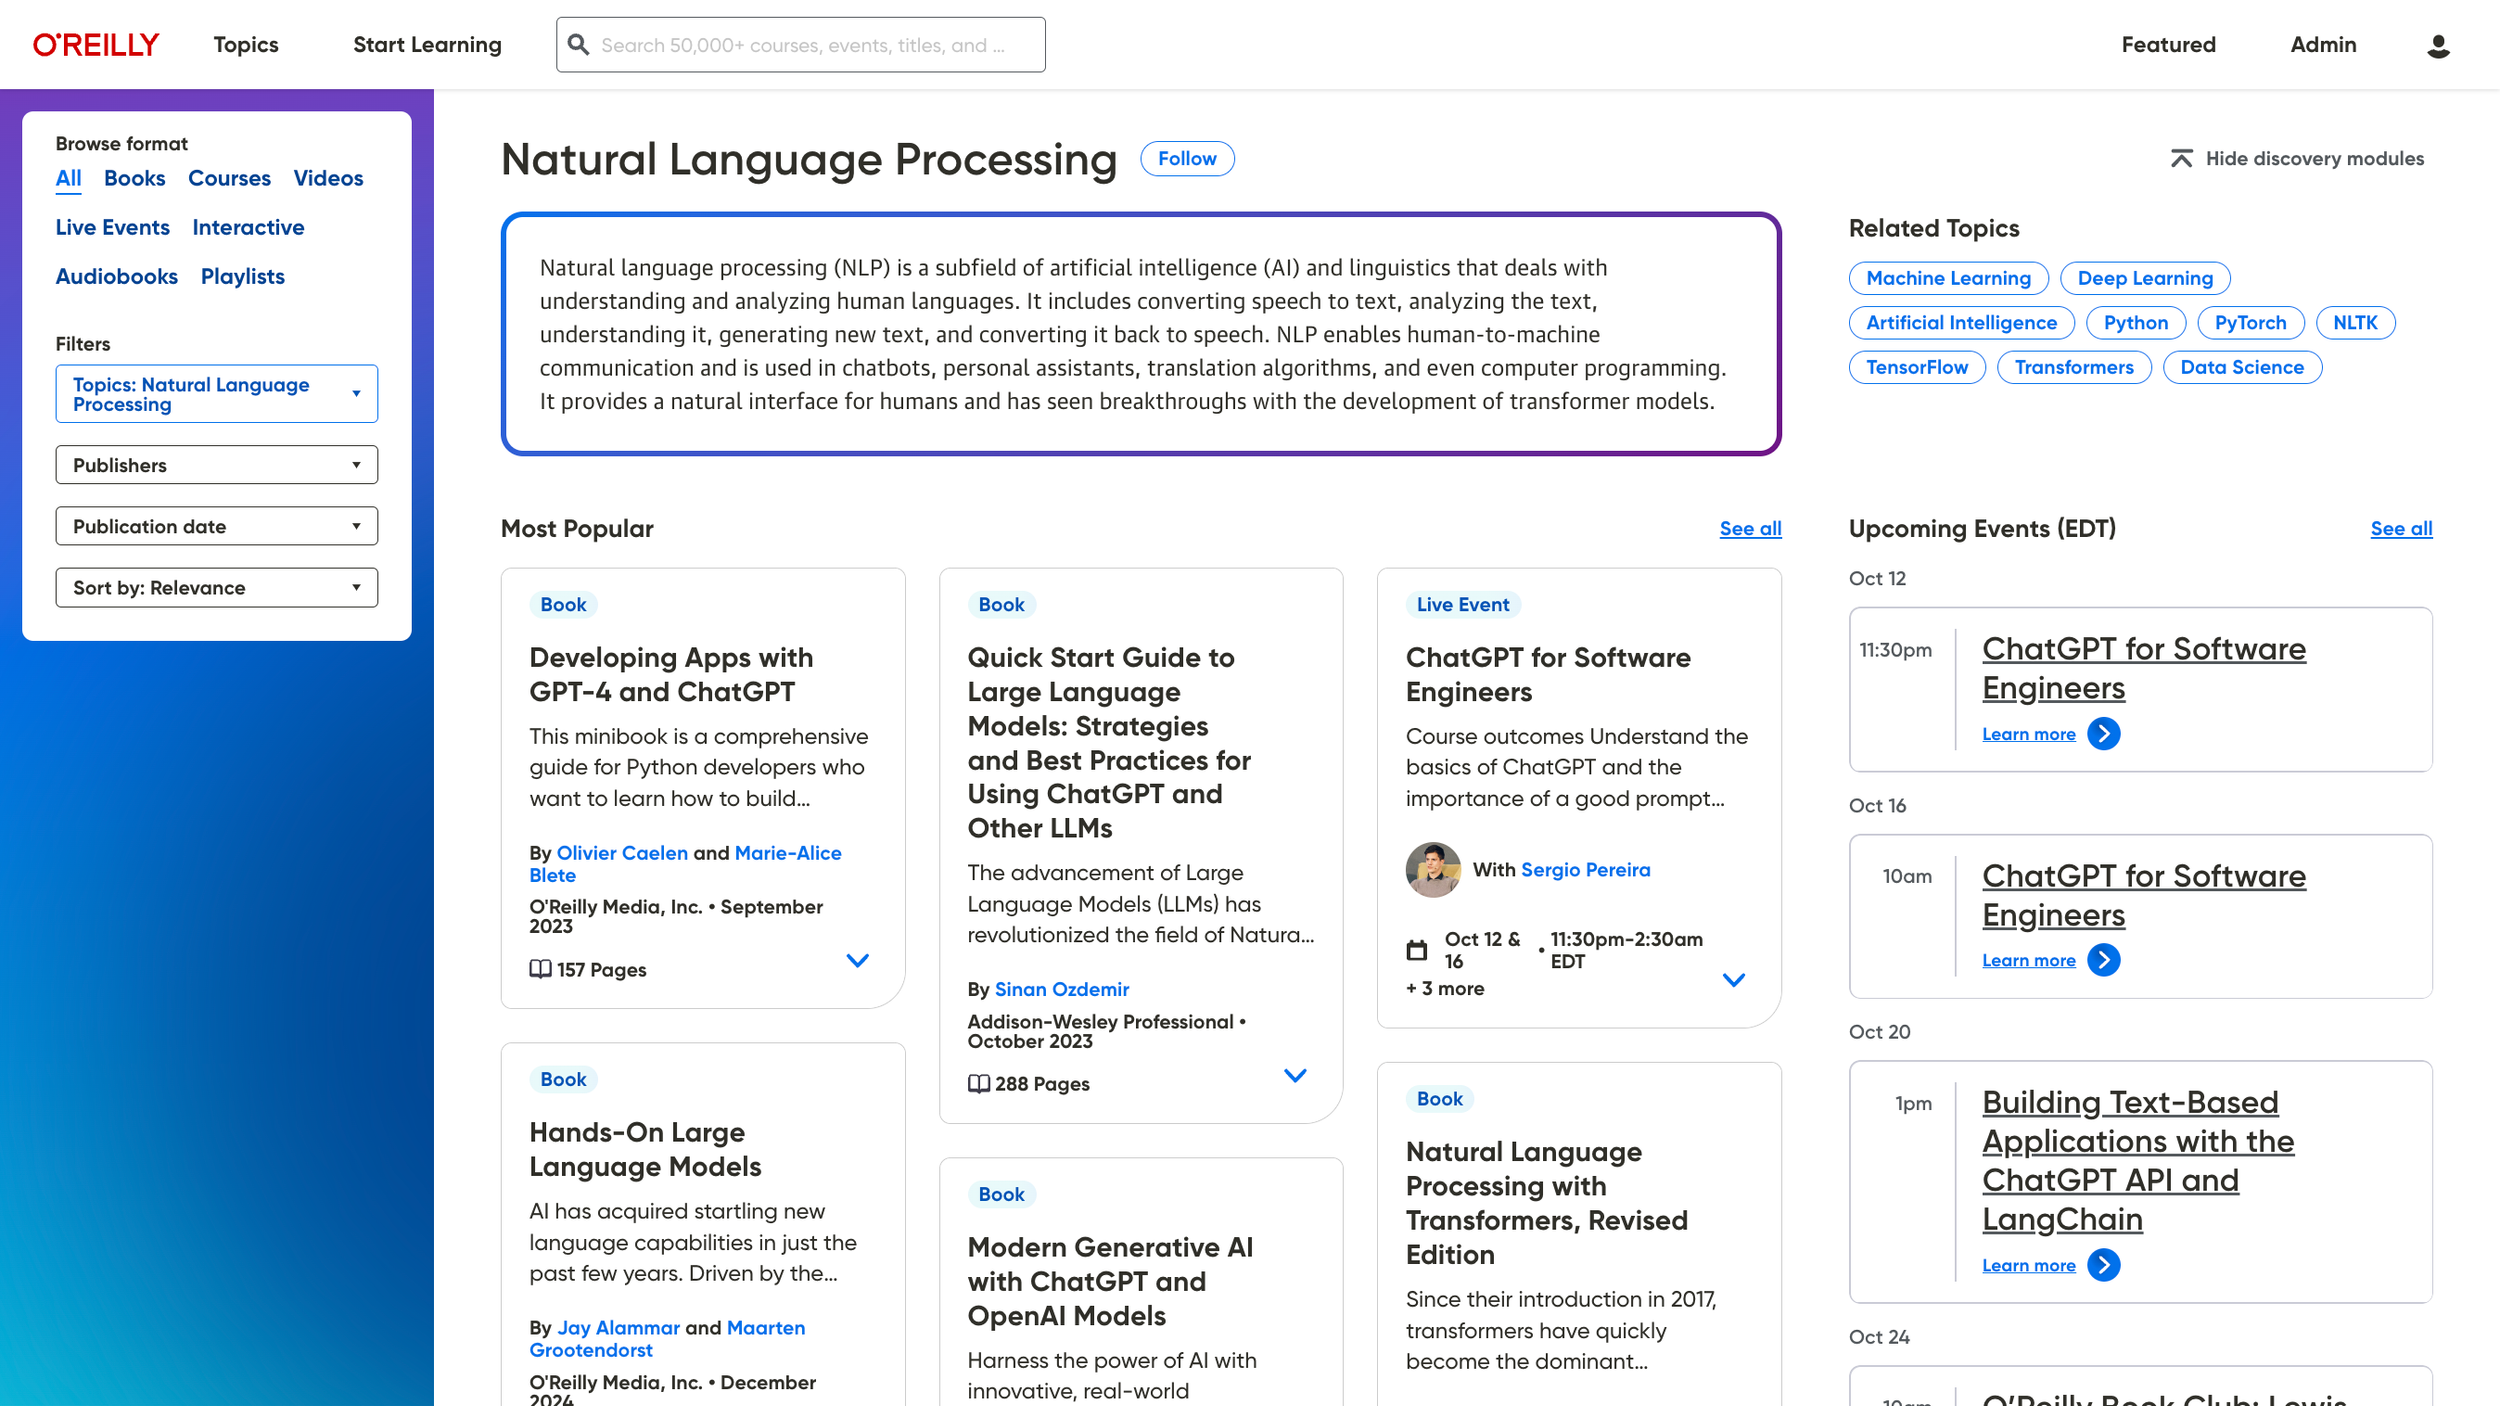Click the Hide discovery modules collapse icon
The height and width of the screenshot is (1406, 2500).
tap(2181, 159)
